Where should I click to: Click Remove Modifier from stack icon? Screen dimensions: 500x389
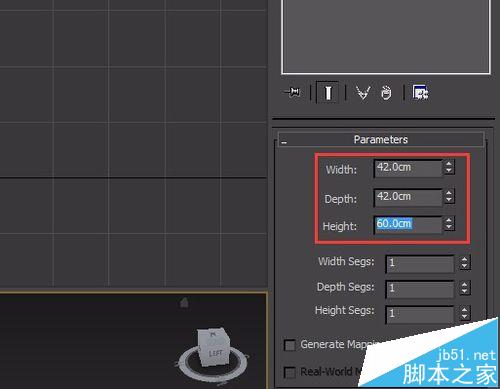(x=386, y=92)
